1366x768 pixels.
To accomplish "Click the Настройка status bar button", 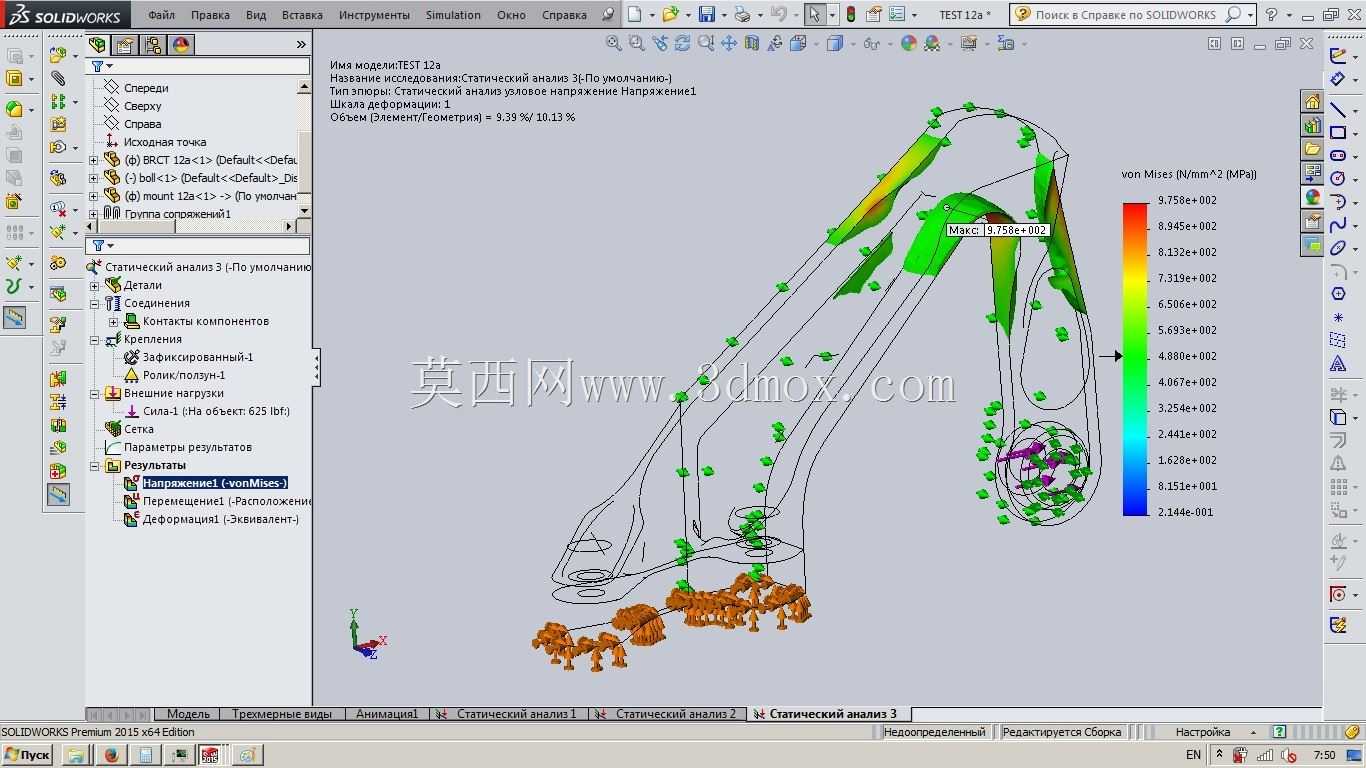I will tap(1203, 732).
